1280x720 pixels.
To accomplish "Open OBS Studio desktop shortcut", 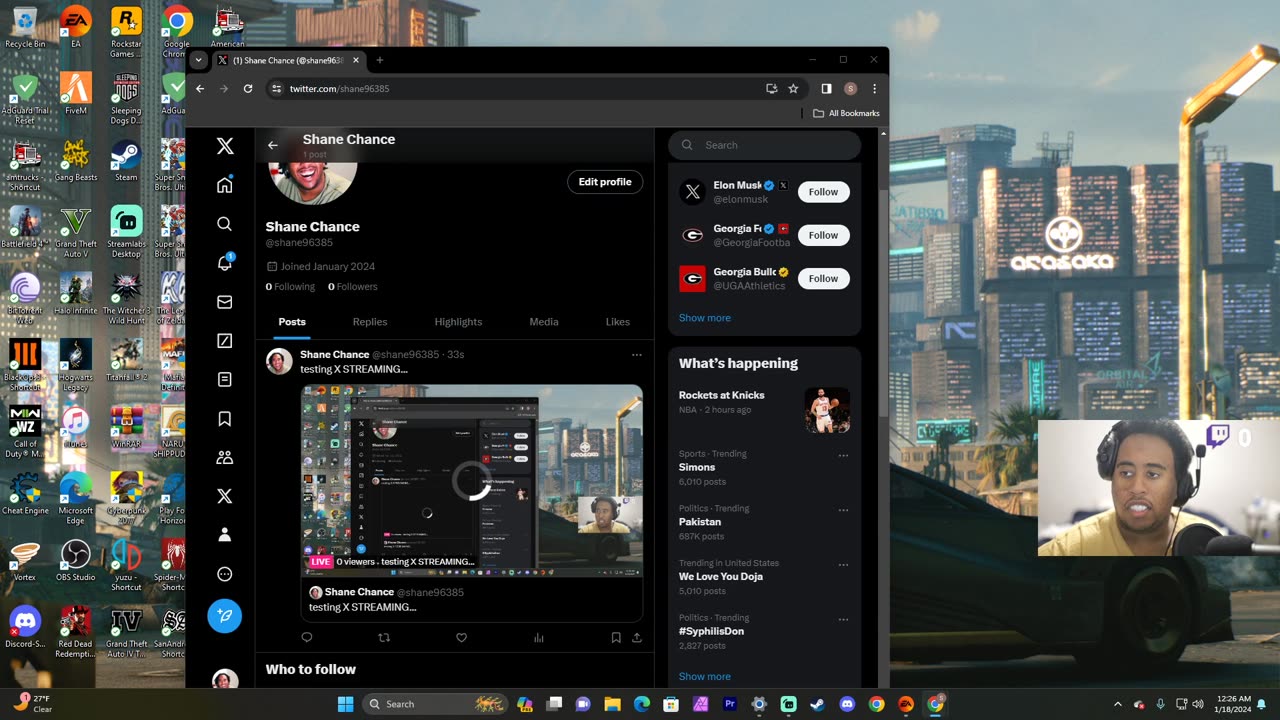I will (x=76, y=561).
